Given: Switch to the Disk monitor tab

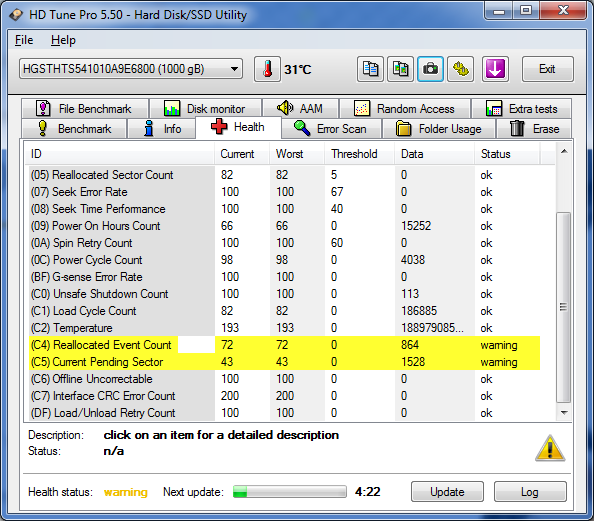Looking at the screenshot, I should (205, 109).
